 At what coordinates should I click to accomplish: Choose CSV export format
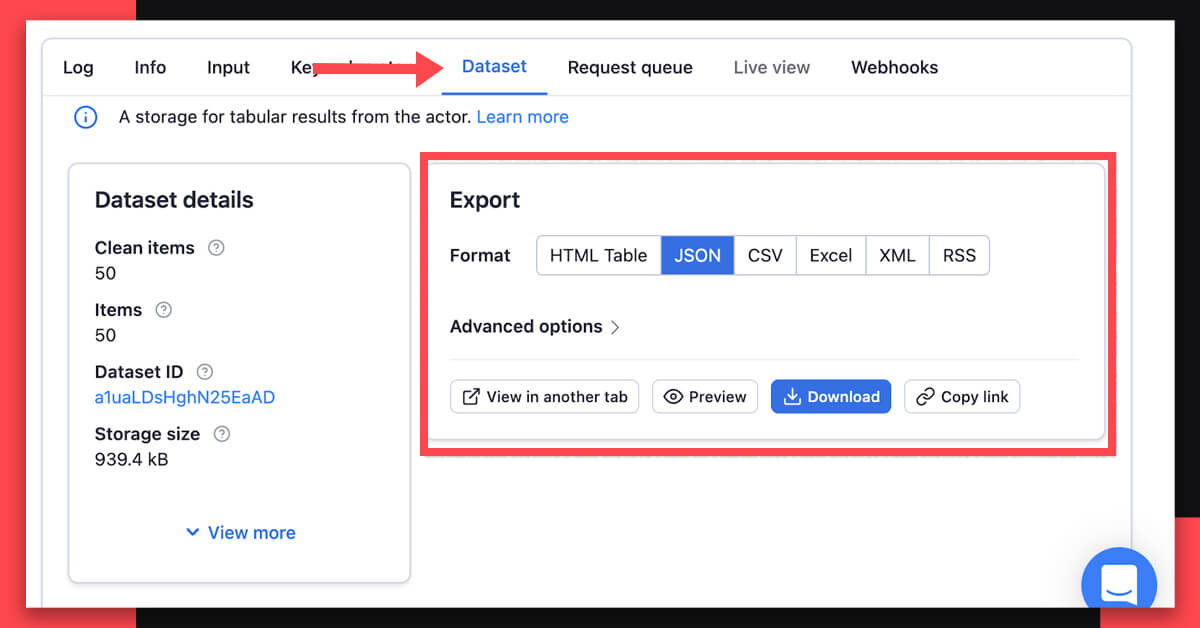click(765, 255)
